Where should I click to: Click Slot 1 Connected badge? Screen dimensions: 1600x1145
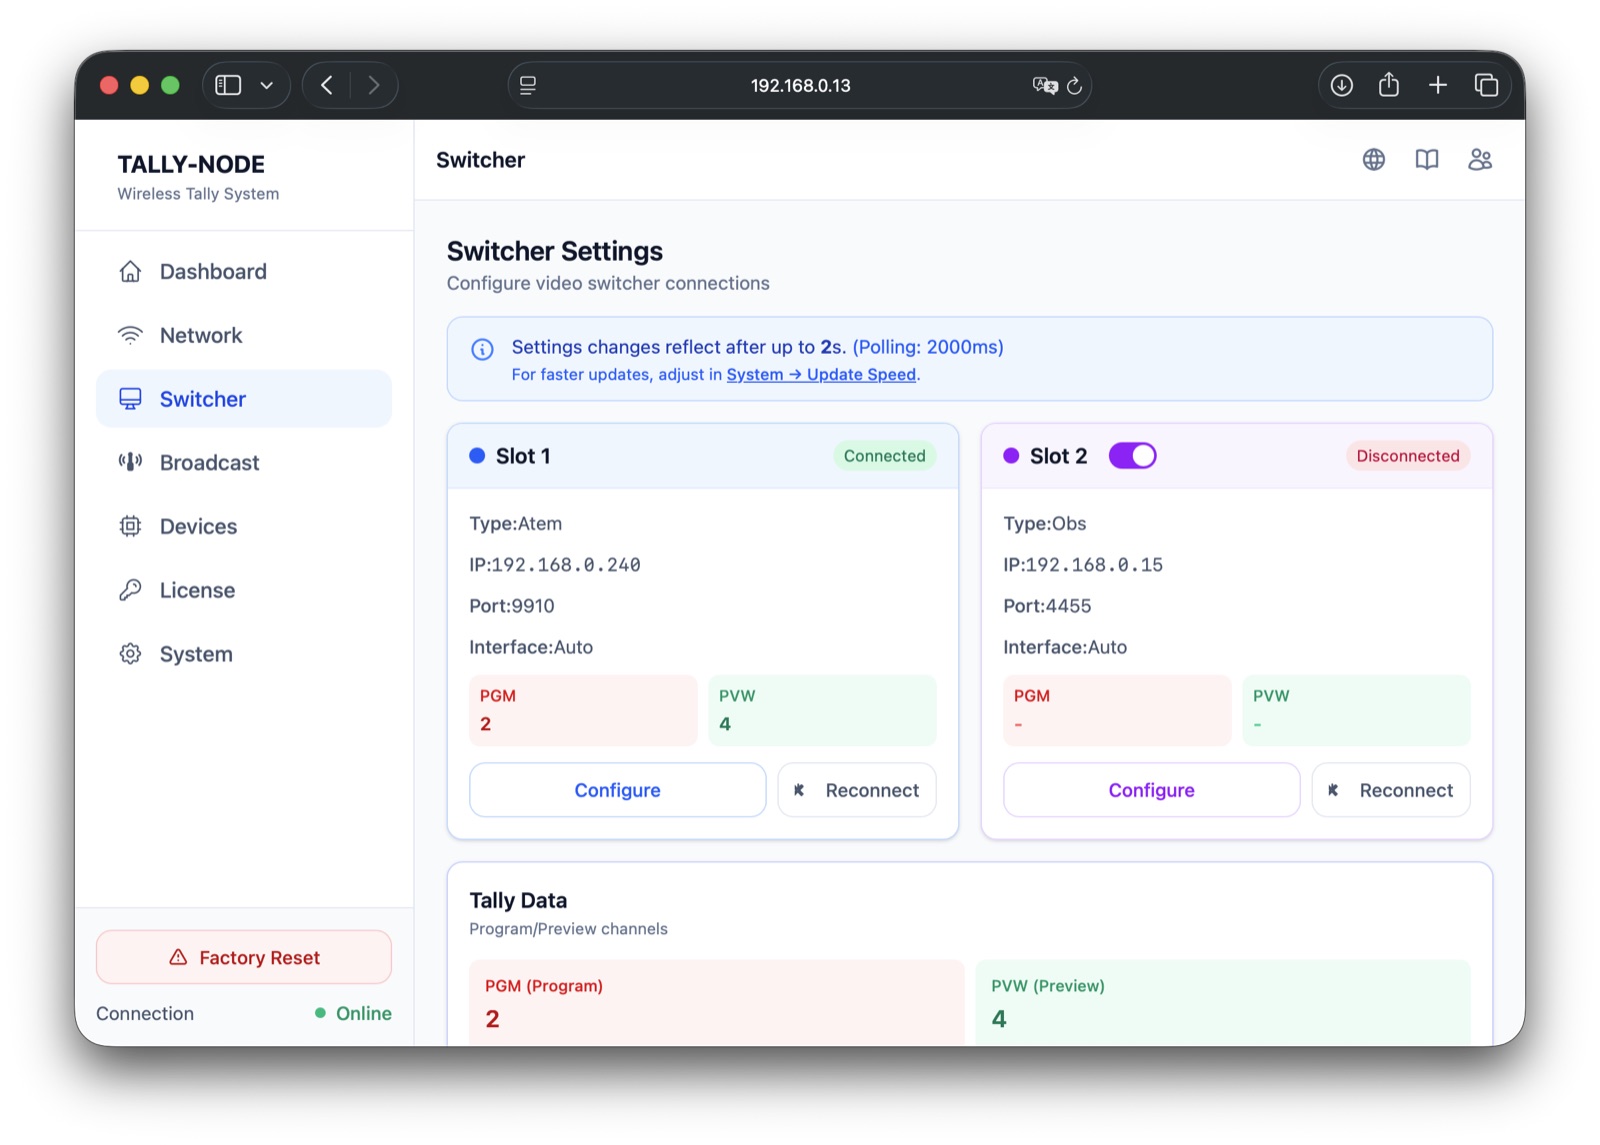pos(884,456)
